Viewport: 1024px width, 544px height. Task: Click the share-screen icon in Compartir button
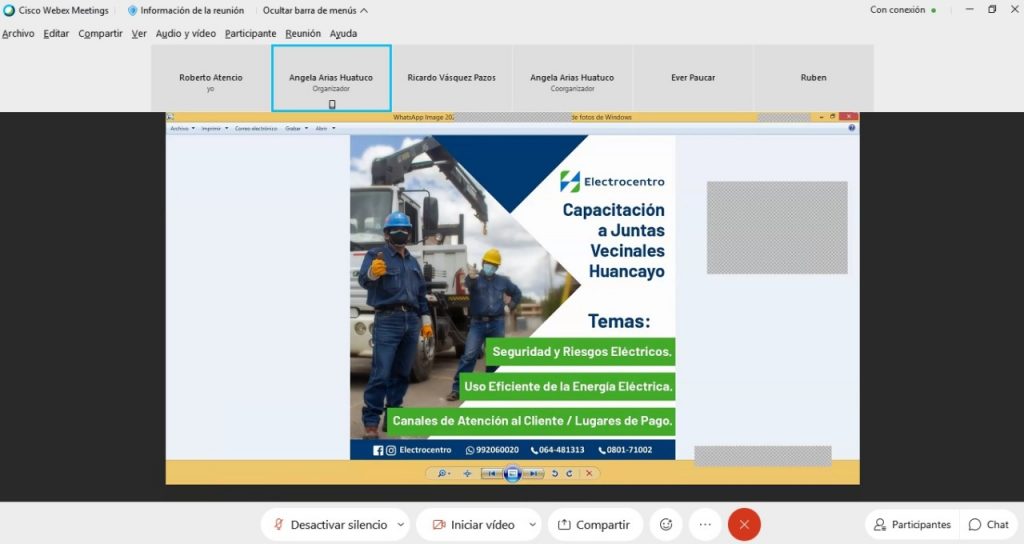click(x=564, y=524)
